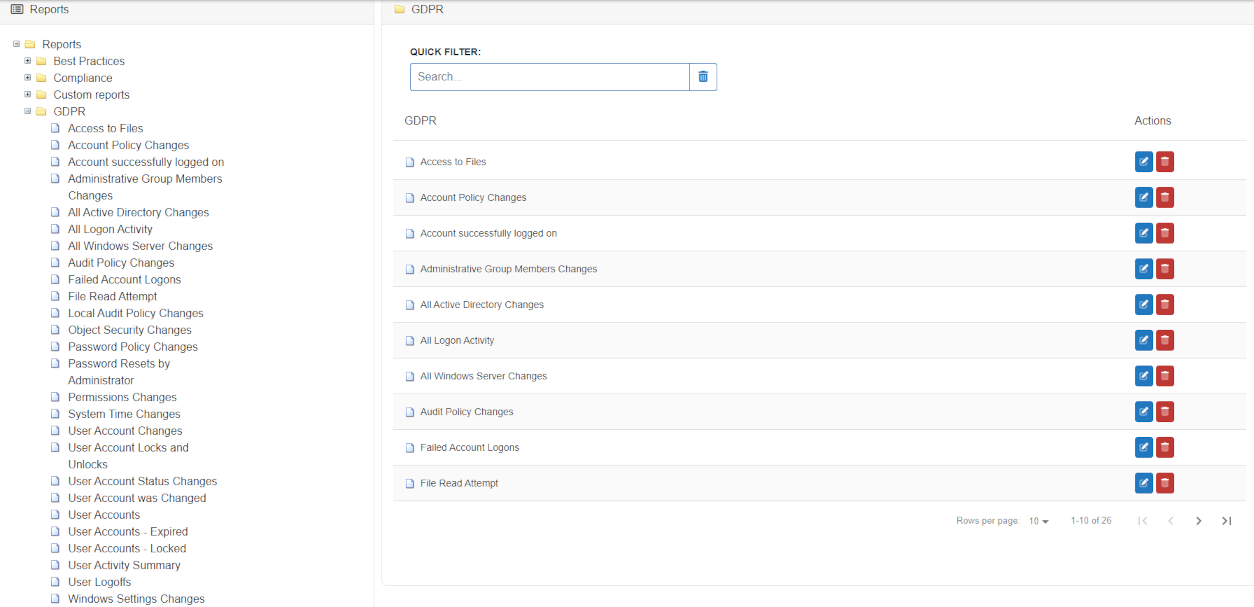The width and height of the screenshot is (1254, 607).
Task: Open Access to Files in the table
Action: click(453, 162)
